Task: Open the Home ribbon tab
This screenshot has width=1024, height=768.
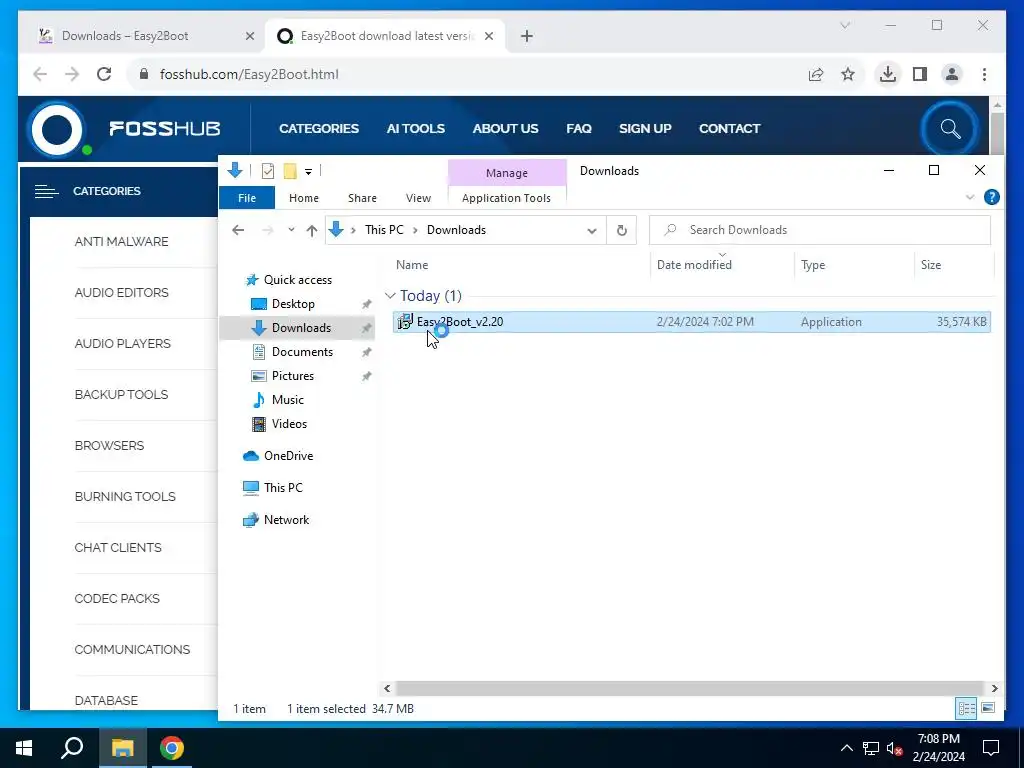Action: tap(304, 198)
